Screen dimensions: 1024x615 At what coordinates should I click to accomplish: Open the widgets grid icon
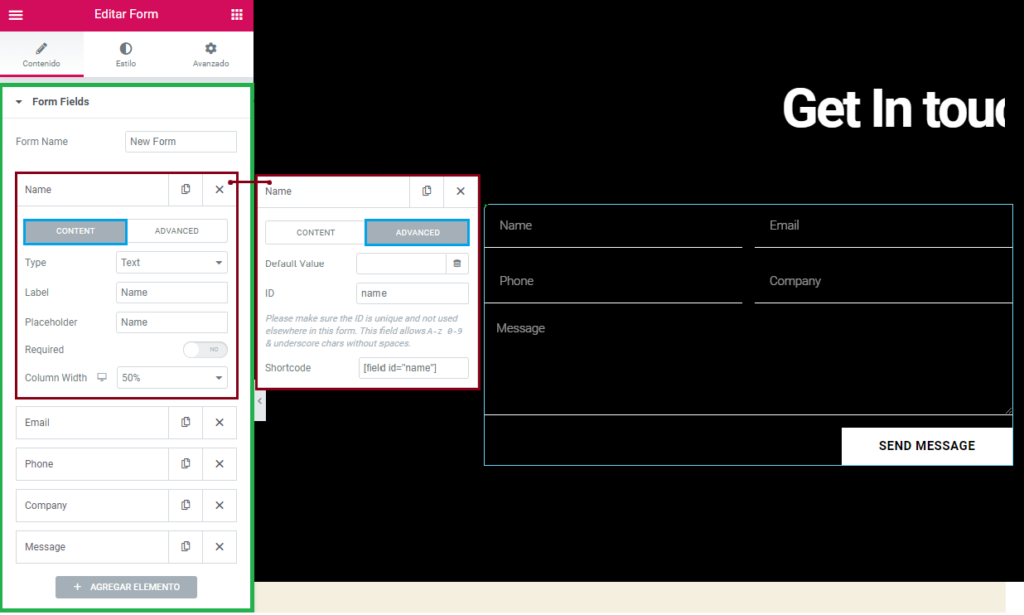point(236,15)
